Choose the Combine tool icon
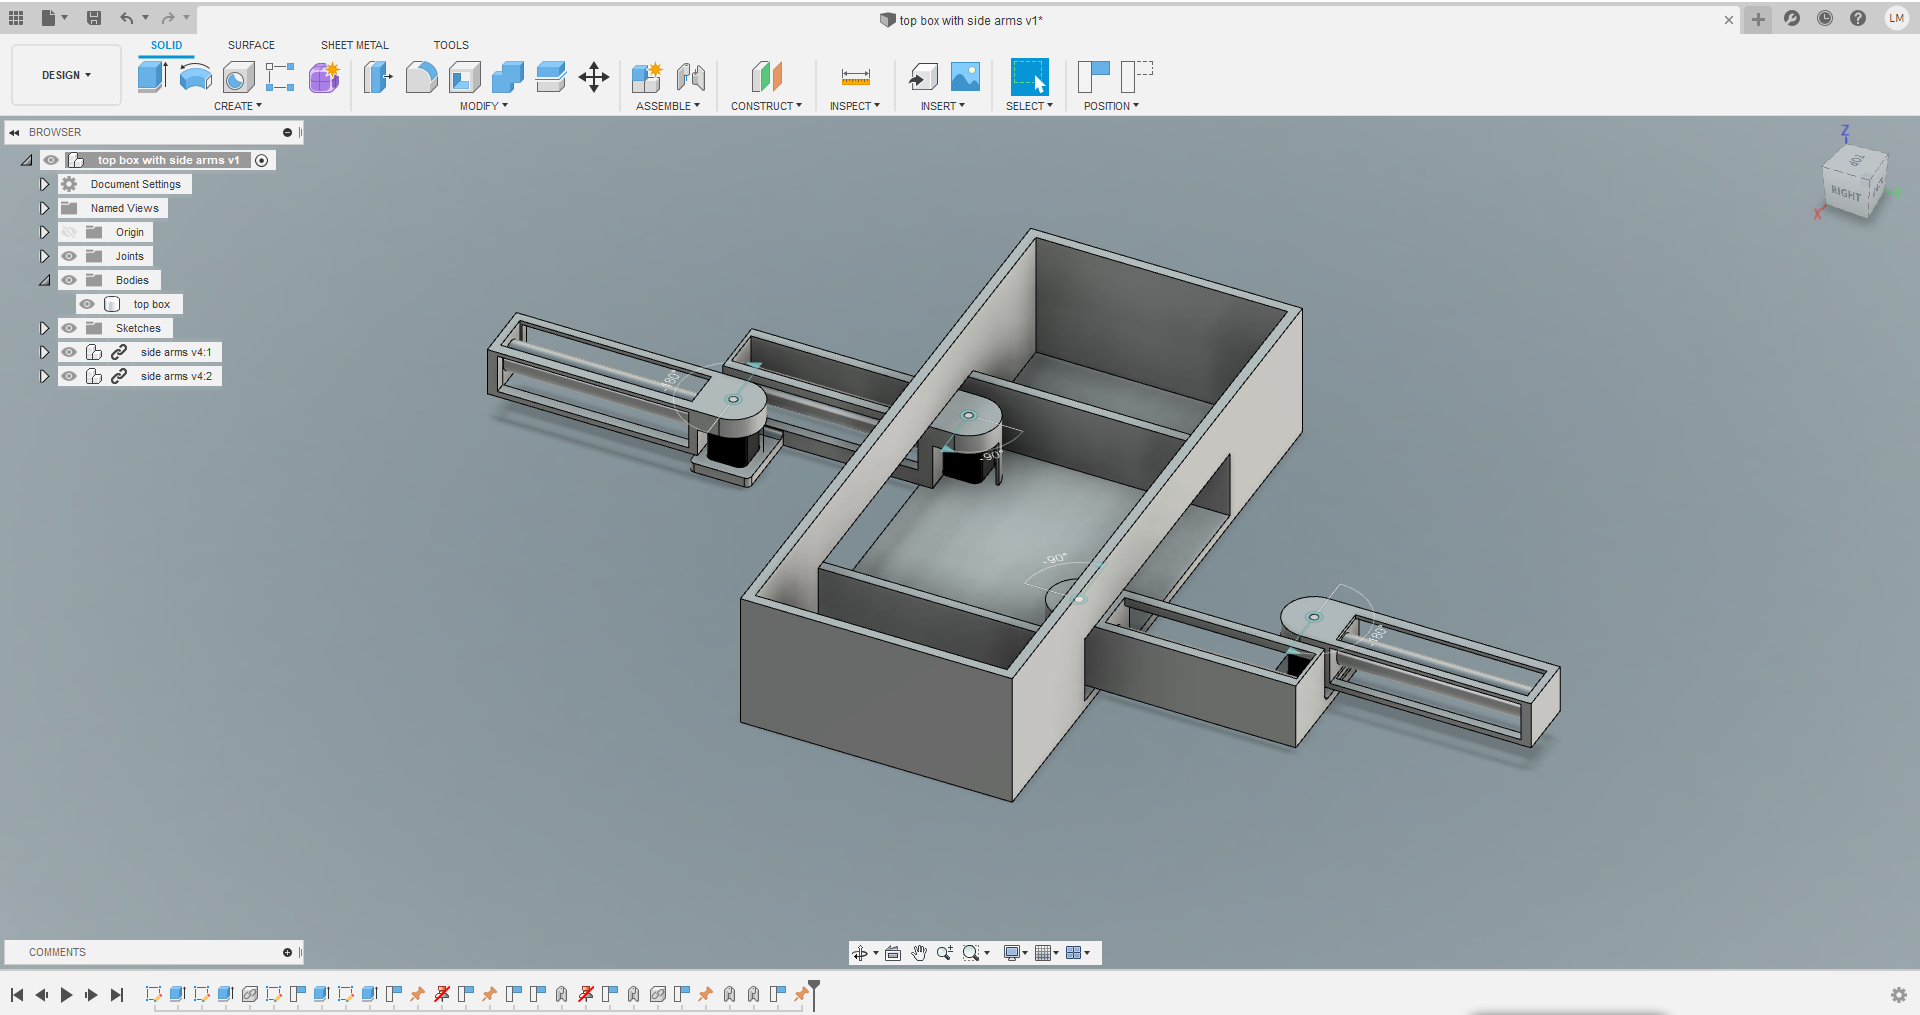 click(508, 77)
